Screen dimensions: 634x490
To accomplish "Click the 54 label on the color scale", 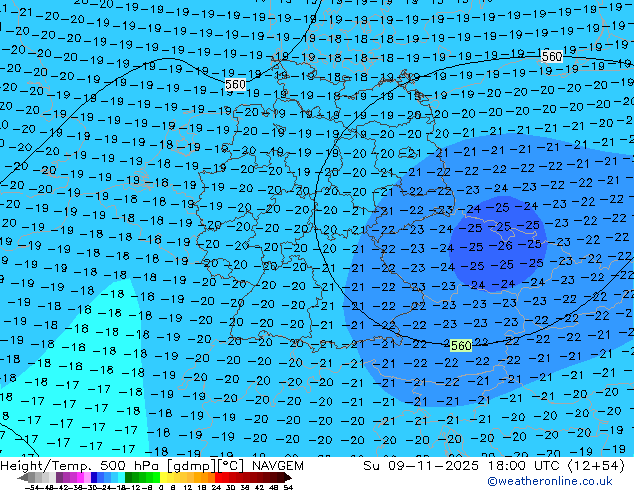I will [288, 487].
